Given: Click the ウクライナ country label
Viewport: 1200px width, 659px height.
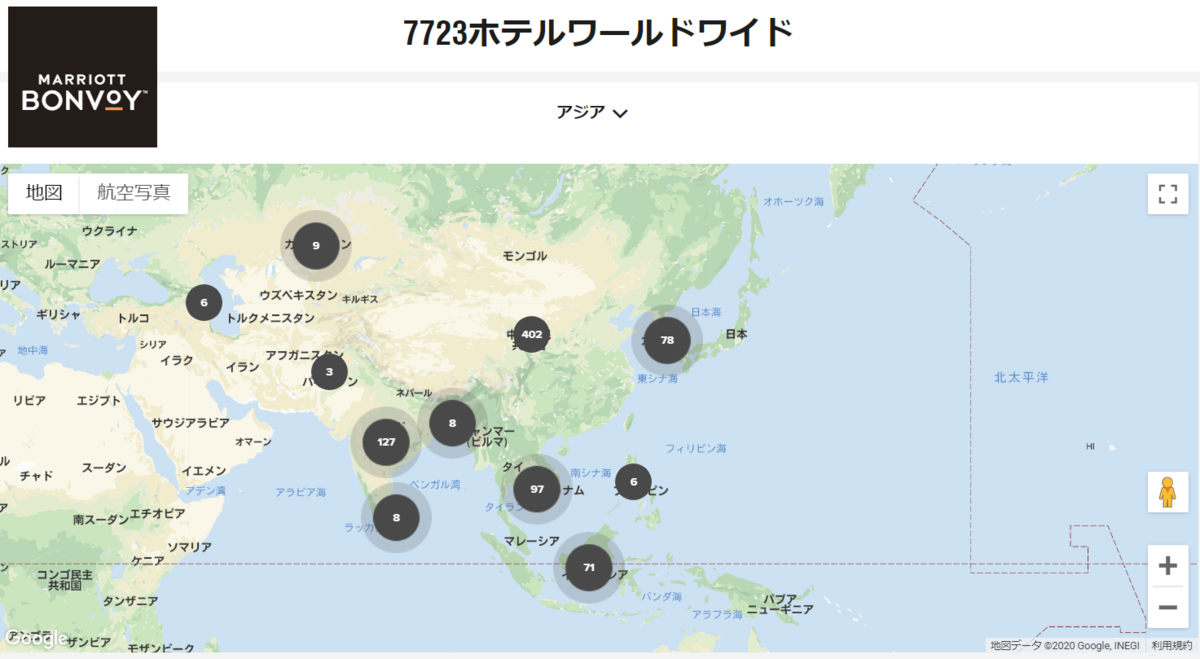Looking at the screenshot, I should point(110,230).
